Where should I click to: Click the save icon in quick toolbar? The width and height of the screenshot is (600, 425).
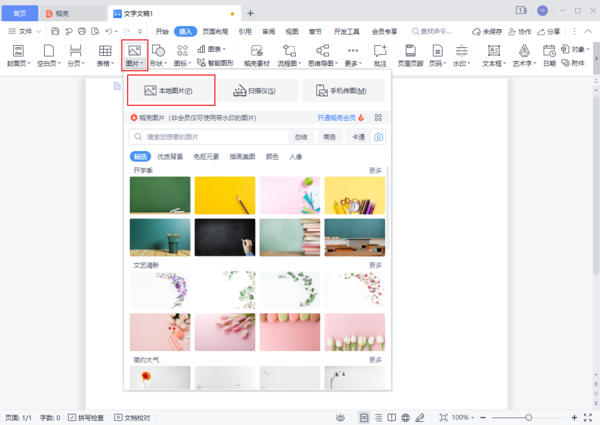[x=55, y=31]
